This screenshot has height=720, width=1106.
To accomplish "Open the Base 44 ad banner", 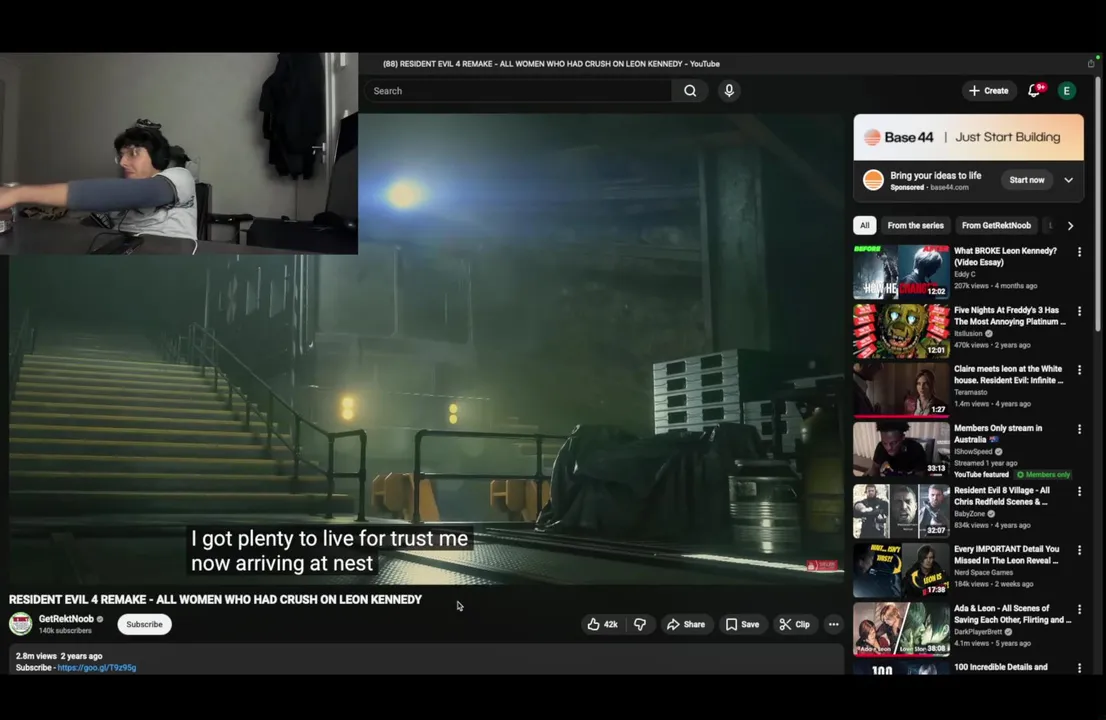I will [x=968, y=138].
